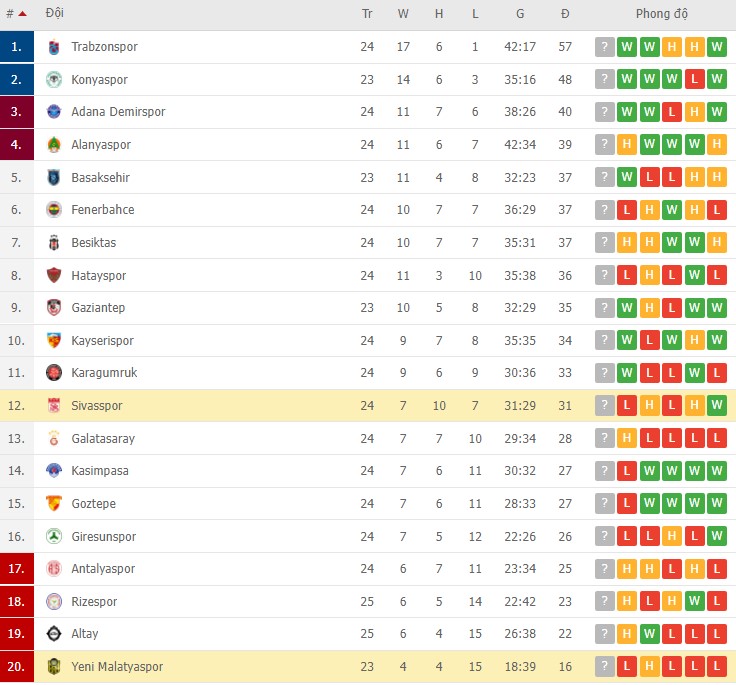Click the Goztepe club crest
The height and width of the screenshot is (685, 736).
pyautogui.click(x=54, y=504)
